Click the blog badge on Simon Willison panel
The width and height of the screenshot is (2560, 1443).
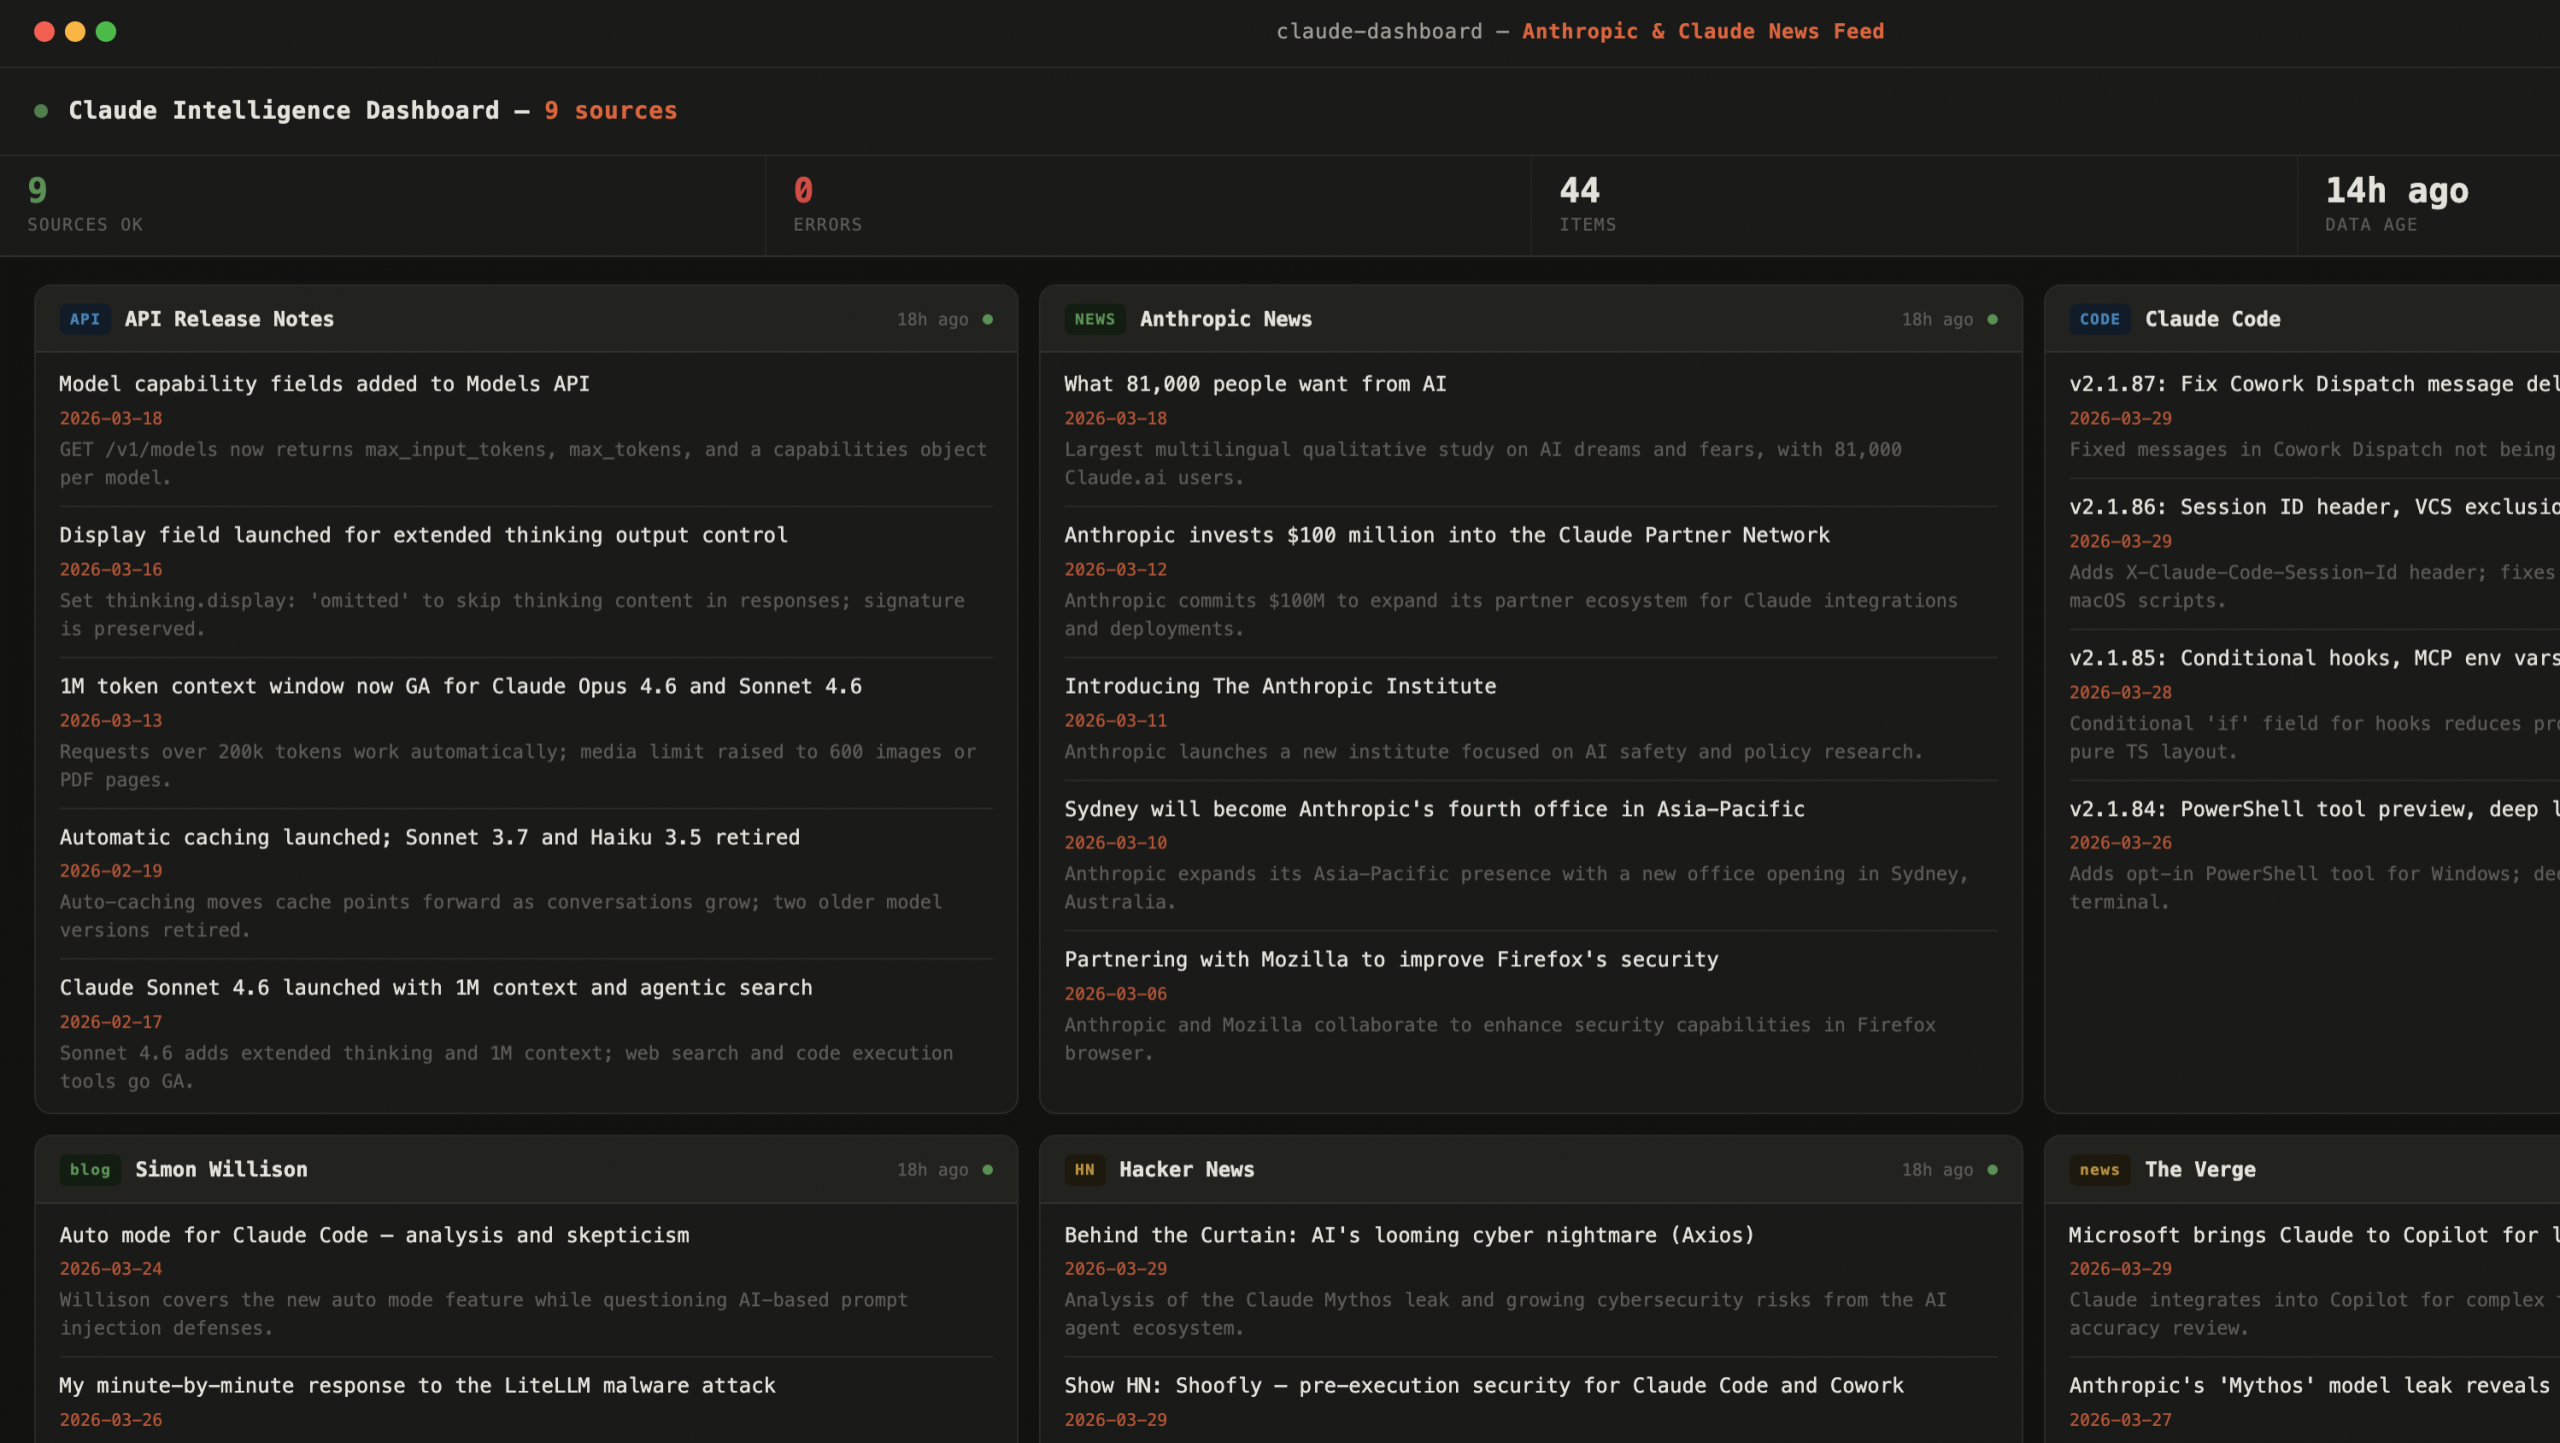pyautogui.click(x=90, y=1169)
